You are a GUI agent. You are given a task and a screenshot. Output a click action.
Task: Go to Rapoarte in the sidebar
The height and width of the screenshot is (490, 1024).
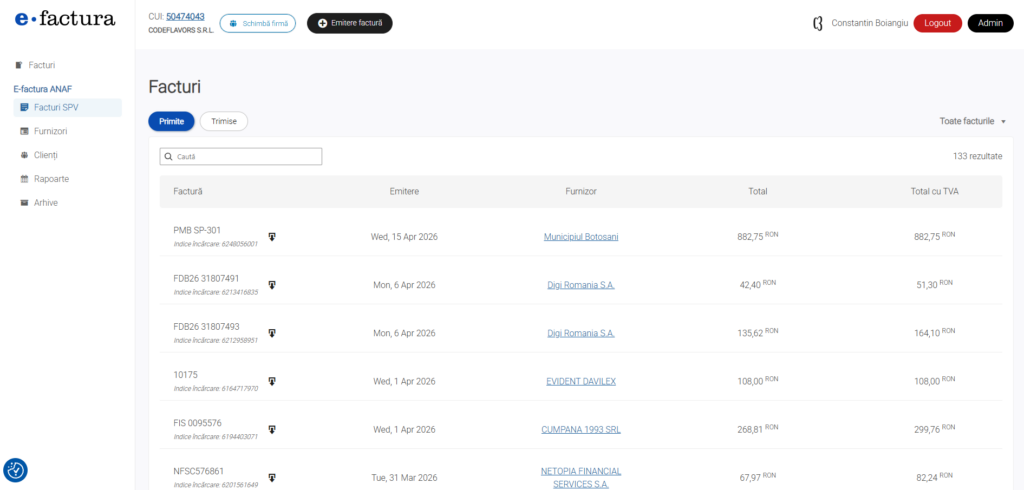point(50,179)
